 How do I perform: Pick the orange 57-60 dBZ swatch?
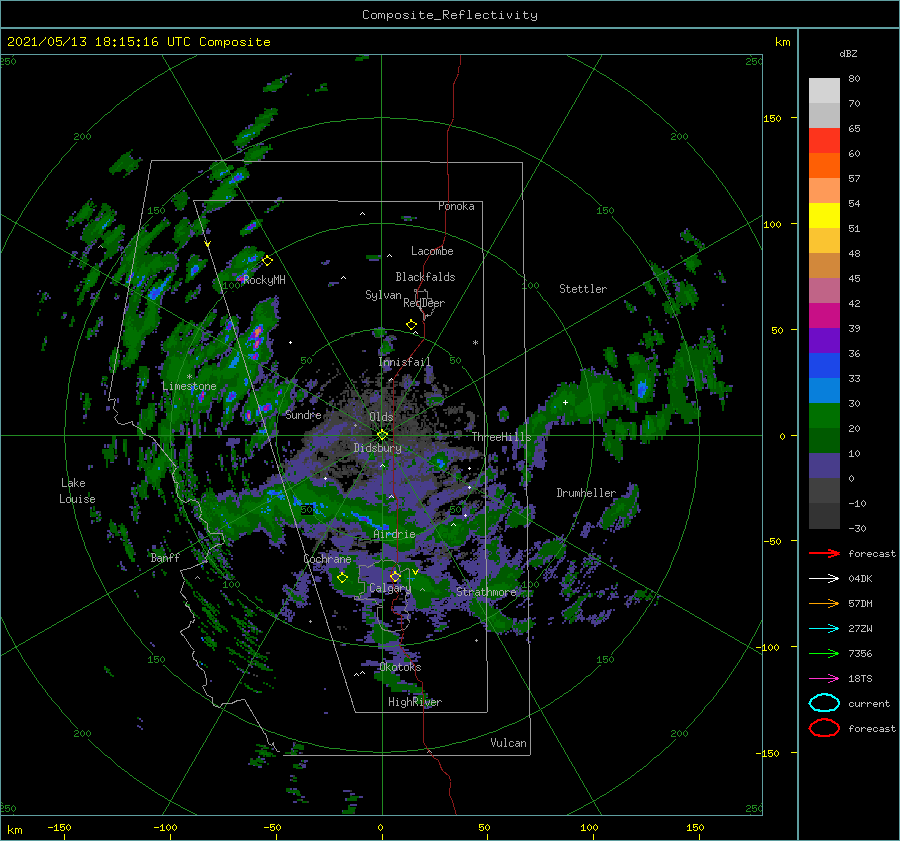(824, 166)
